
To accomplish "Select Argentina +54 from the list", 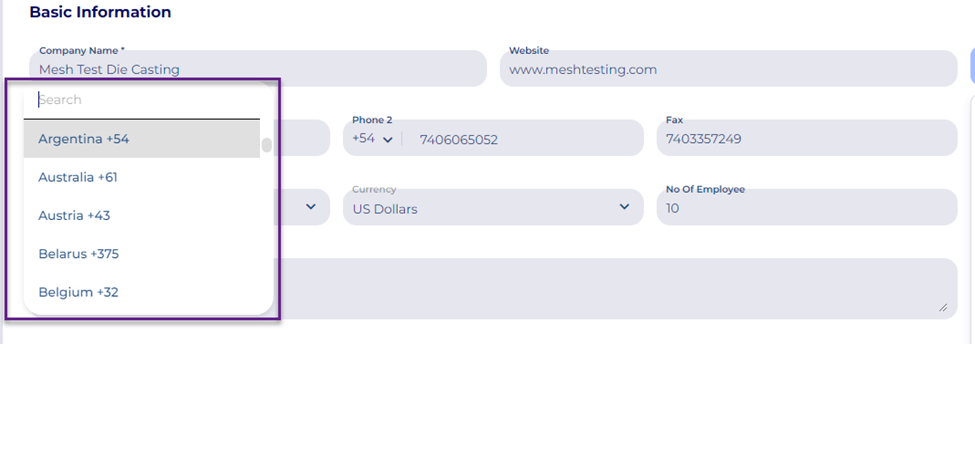I will (x=141, y=139).
